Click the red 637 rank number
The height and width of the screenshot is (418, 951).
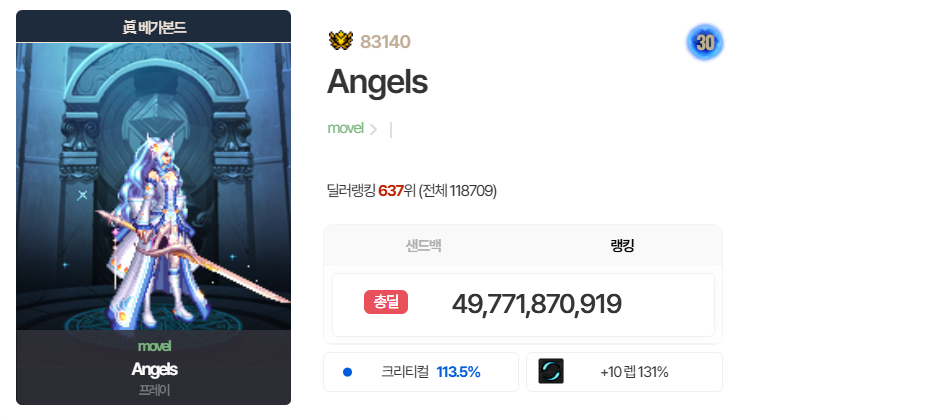pos(391,191)
